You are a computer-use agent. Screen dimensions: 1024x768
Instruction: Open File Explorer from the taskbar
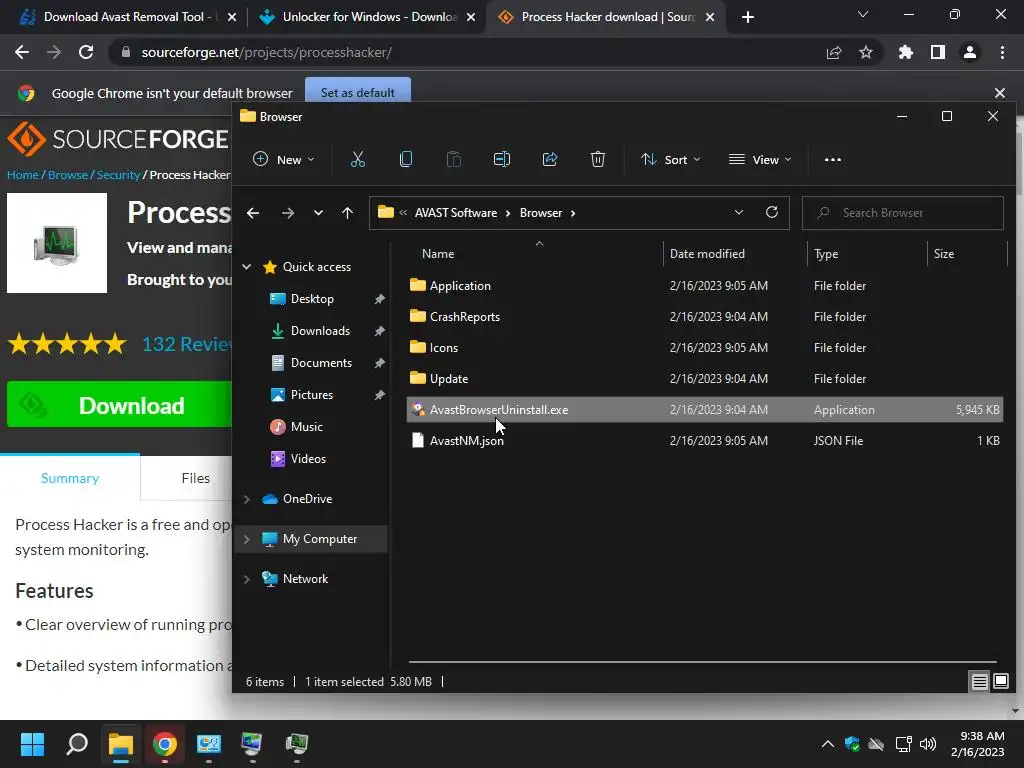coord(121,744)
